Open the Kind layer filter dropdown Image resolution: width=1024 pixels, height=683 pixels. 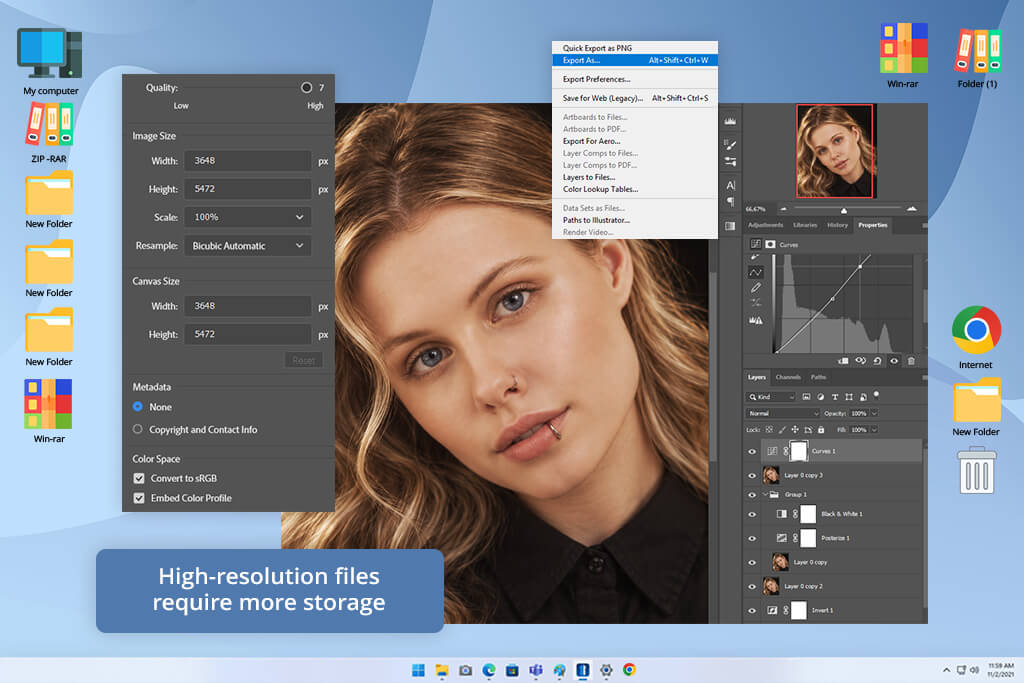tap(771, 396)
